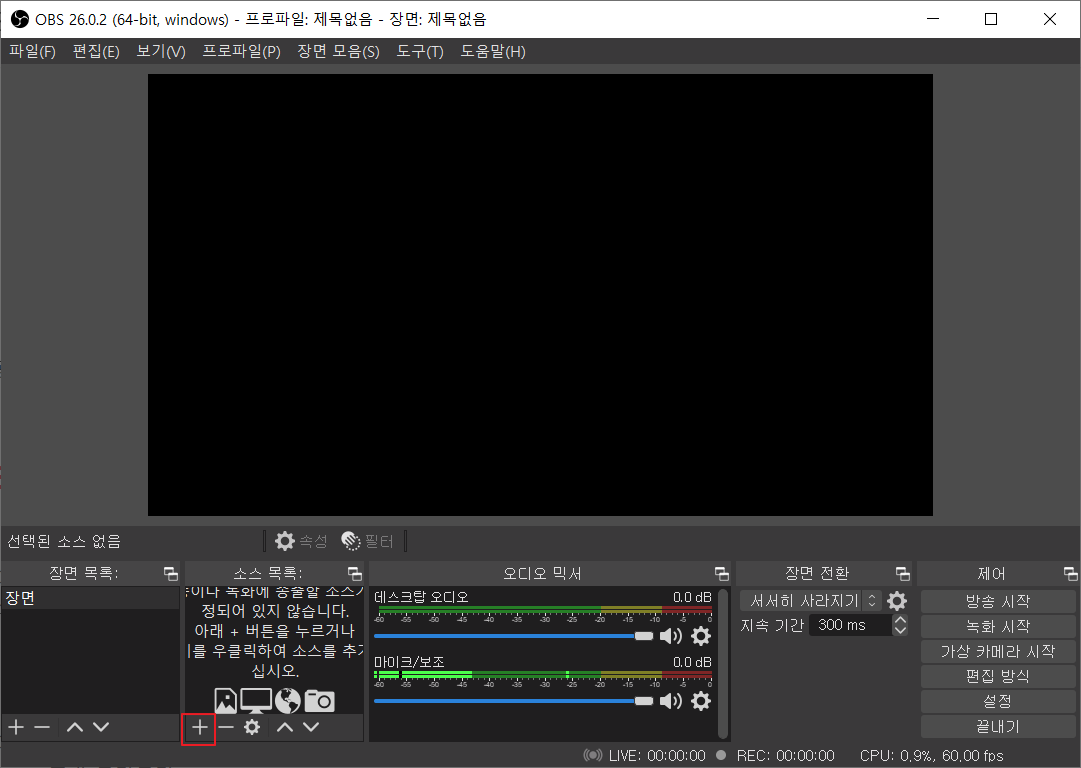Click the image source icon in sources hint
1081x768 pixels.
click(x=225, y=701)
